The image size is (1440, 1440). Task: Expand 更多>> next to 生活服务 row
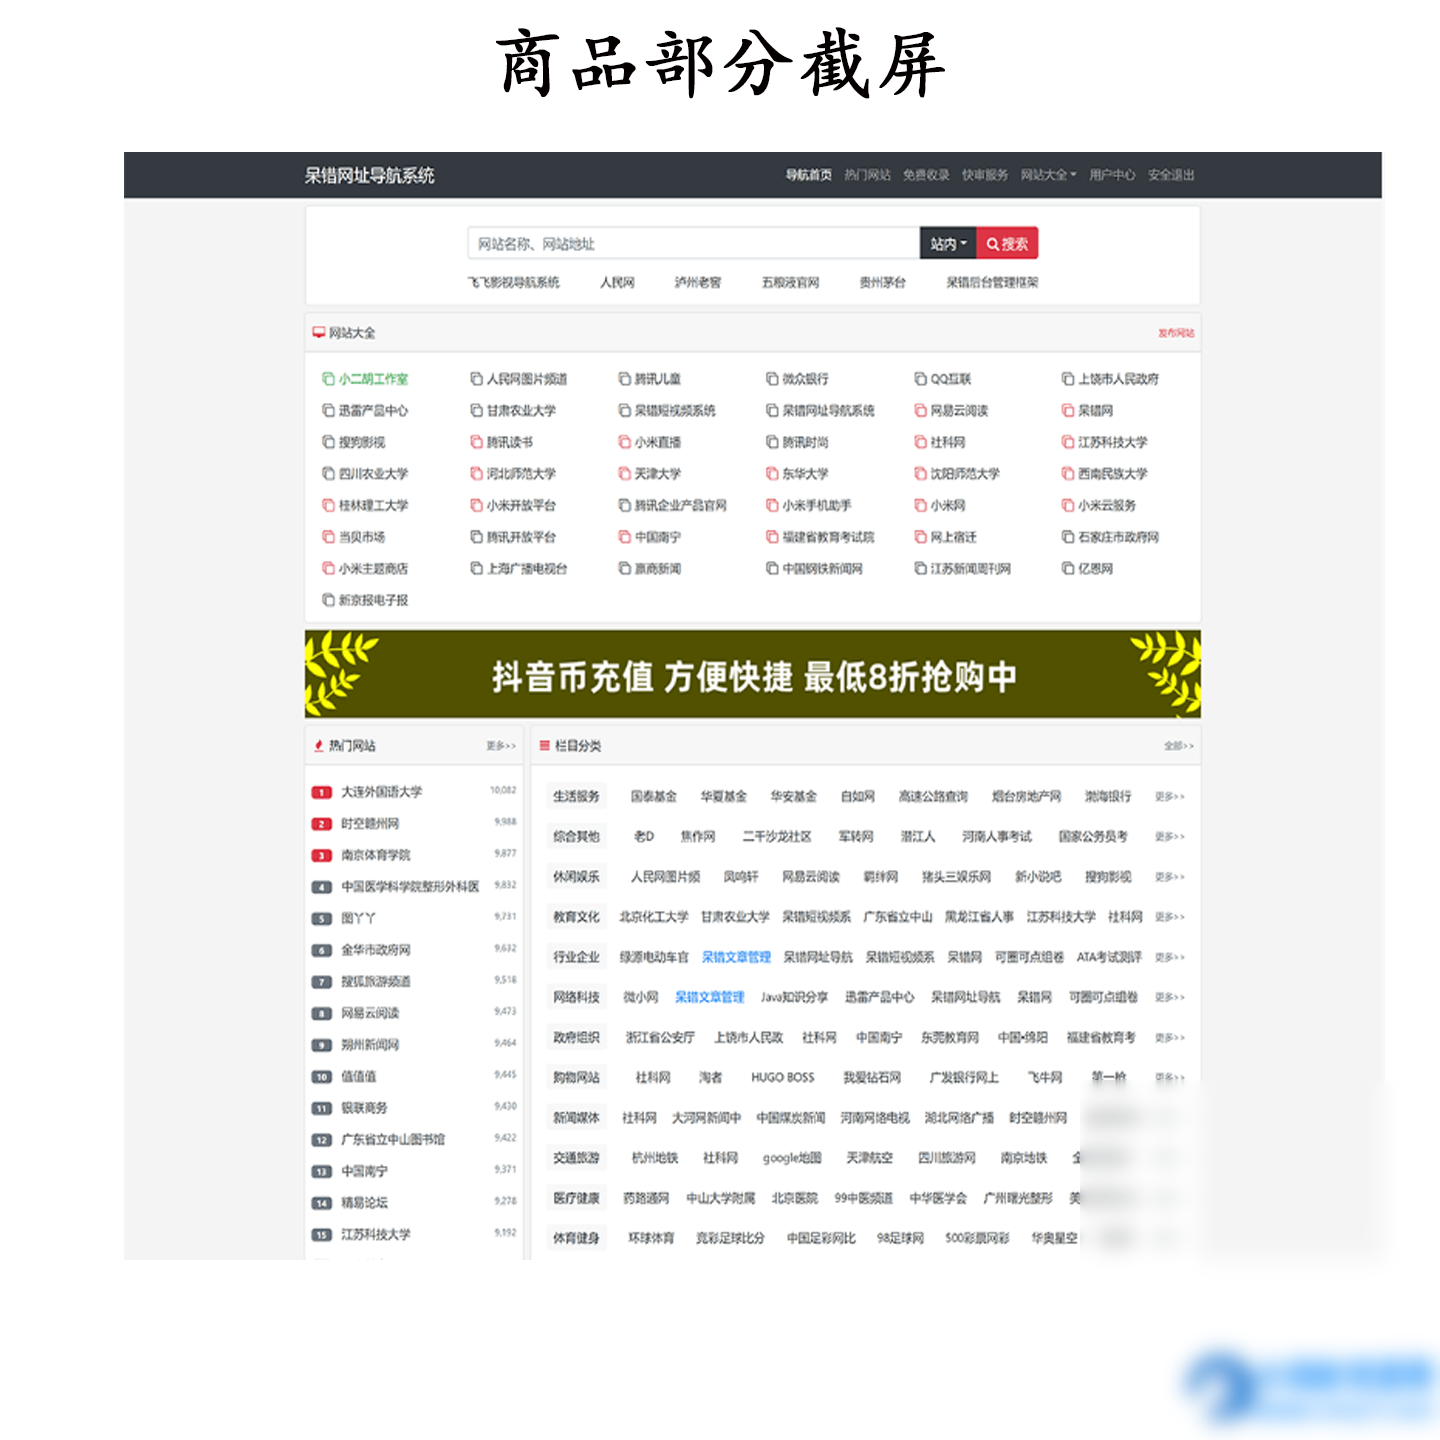pyautogui.click(x=1170, y=797)
